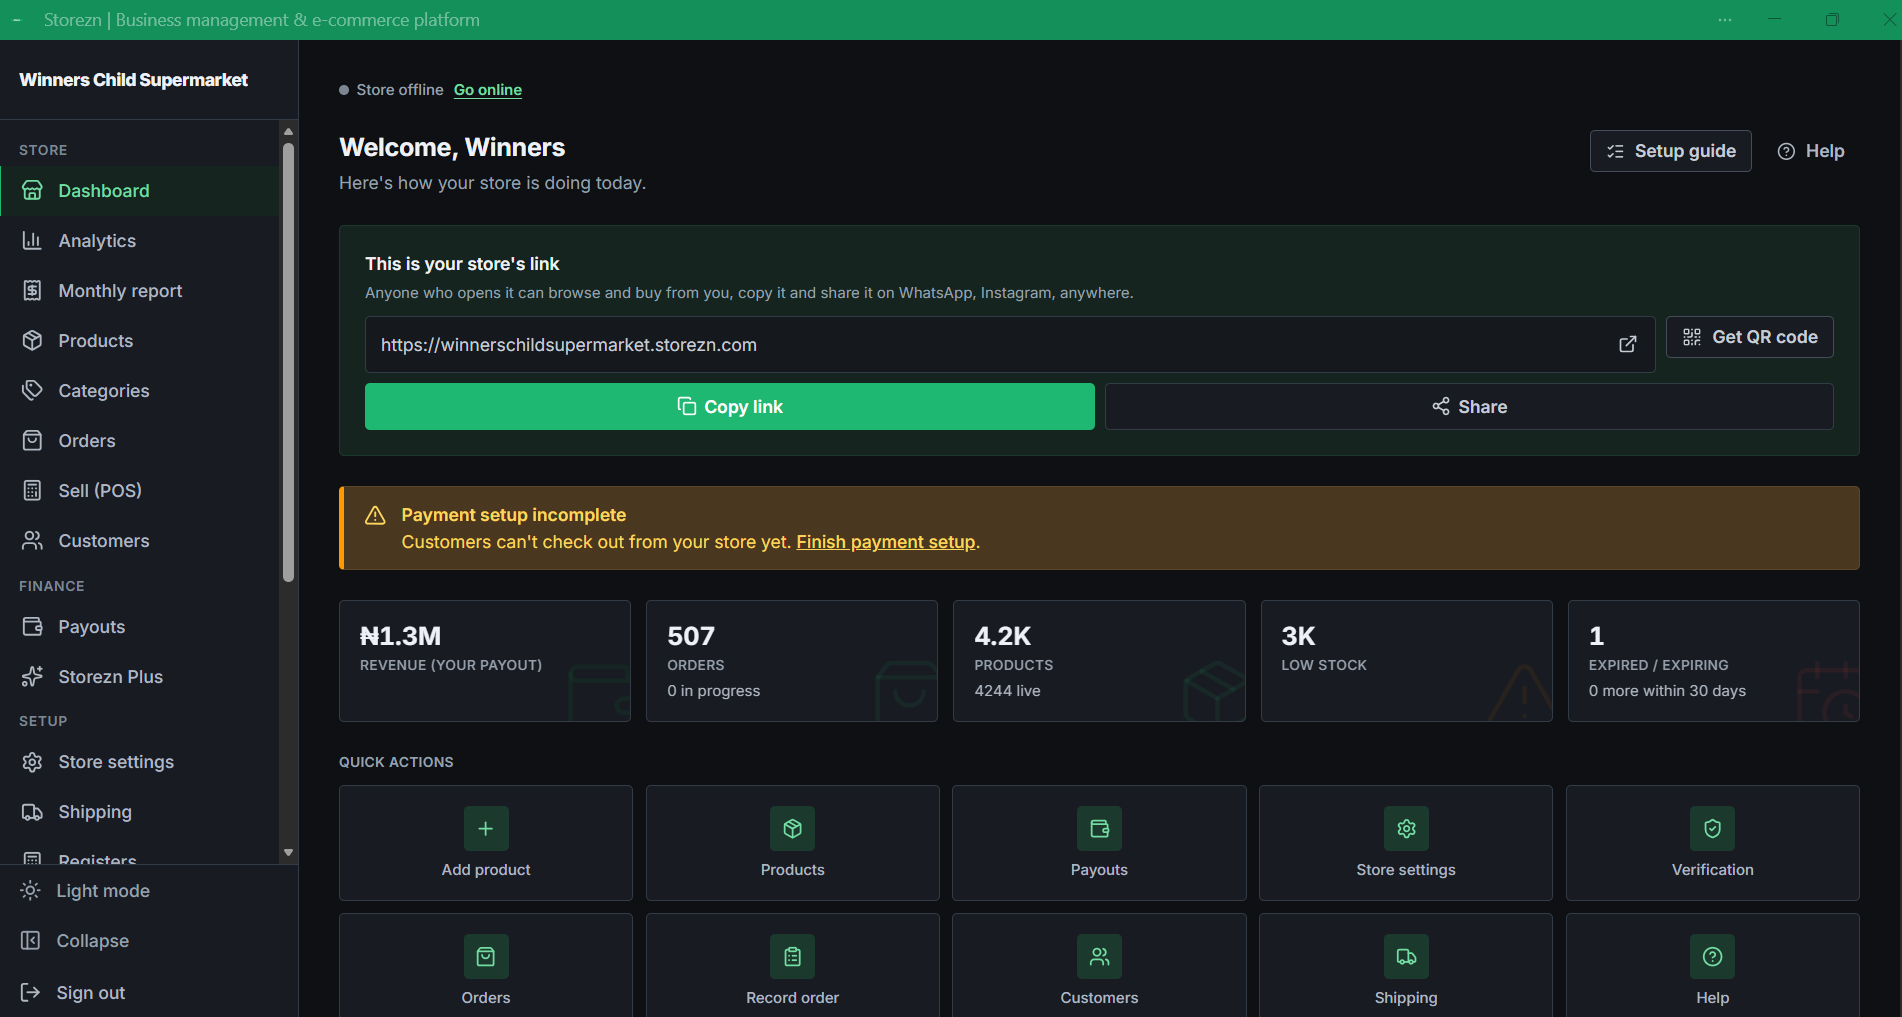1902x1017 pixels.
Task: Navigate to Categories in sidebar
Action: (140, 391)
